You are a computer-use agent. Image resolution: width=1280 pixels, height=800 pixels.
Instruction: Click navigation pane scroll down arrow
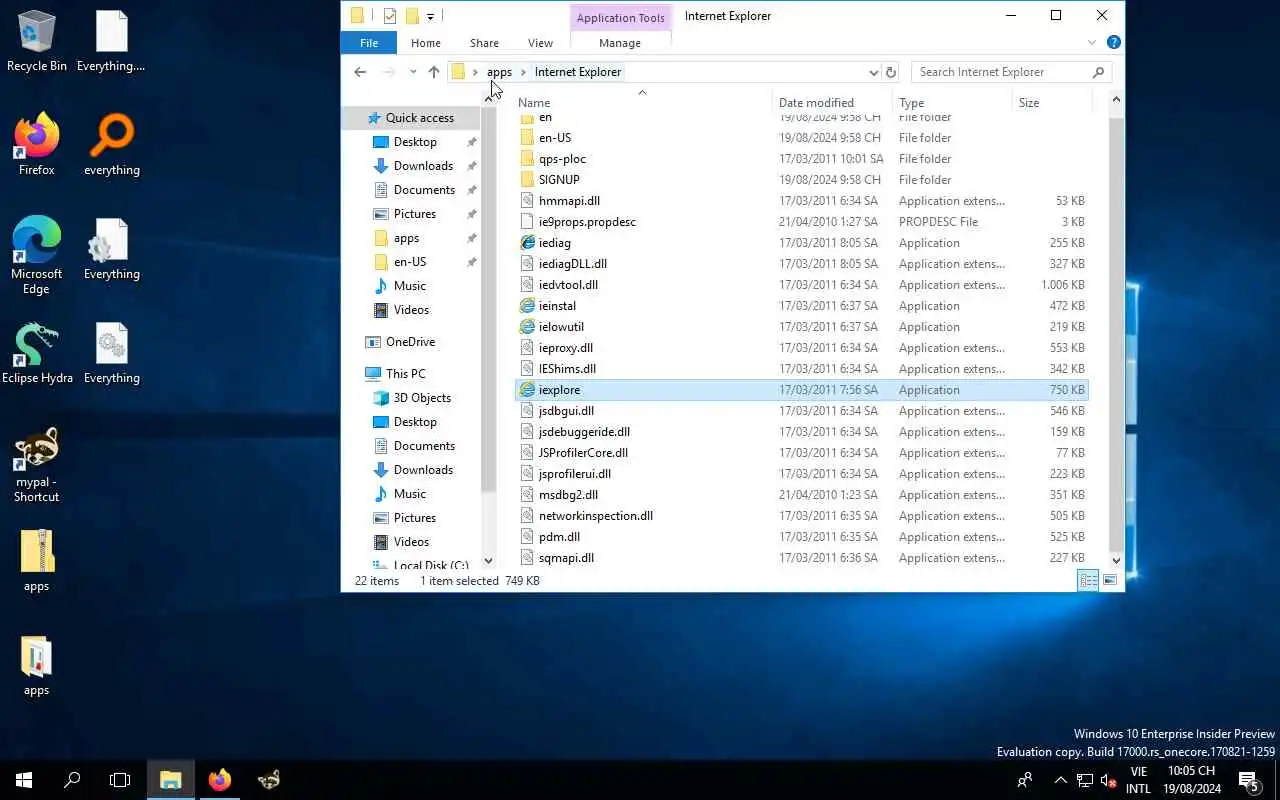point(488,561)
